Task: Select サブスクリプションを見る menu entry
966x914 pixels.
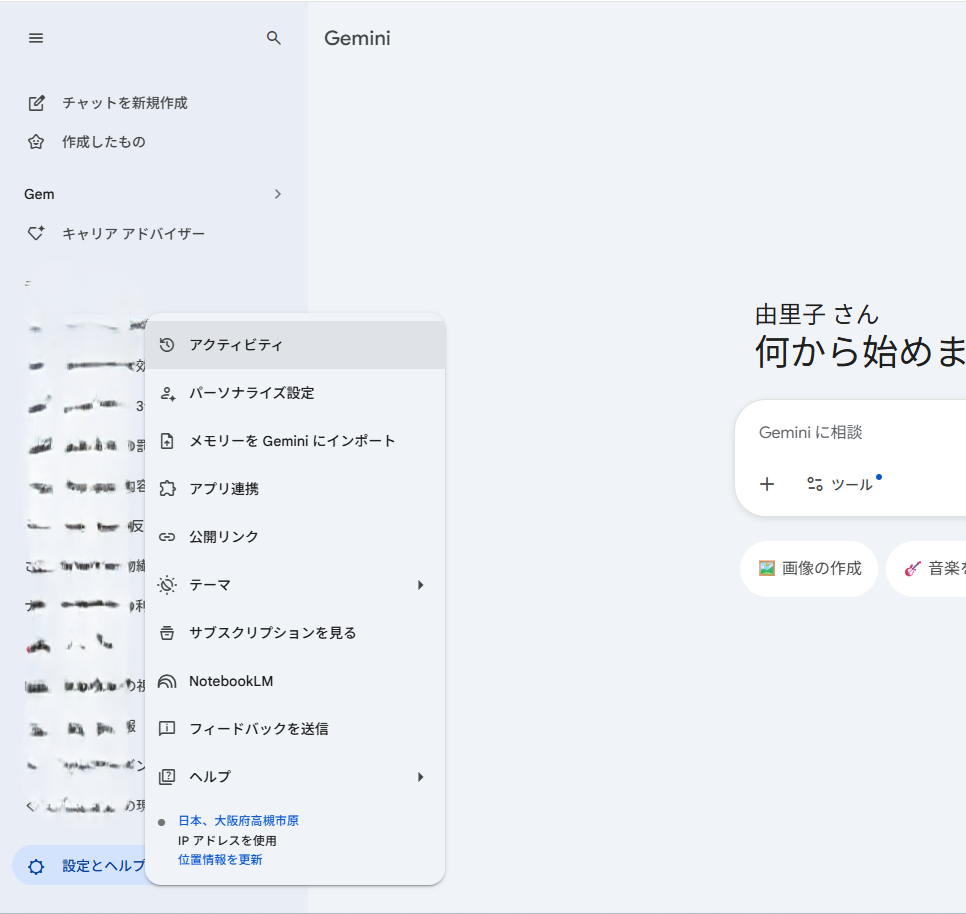Action: pos(272,633)
